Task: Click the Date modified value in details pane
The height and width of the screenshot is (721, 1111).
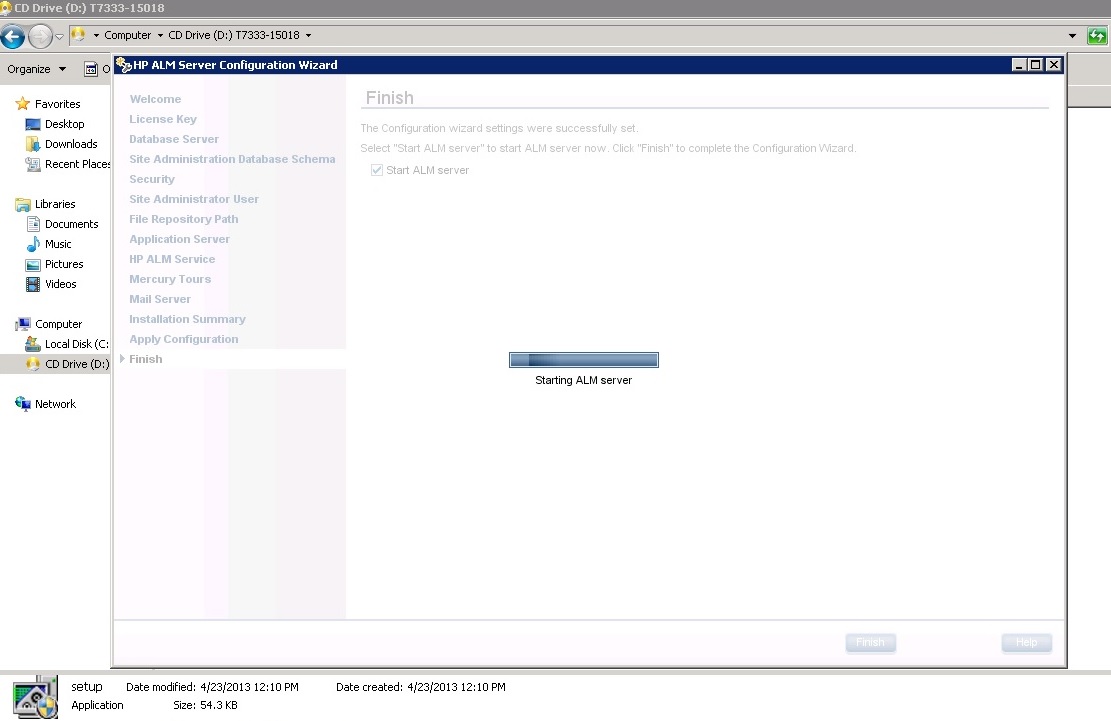Action: click(249, 687)
